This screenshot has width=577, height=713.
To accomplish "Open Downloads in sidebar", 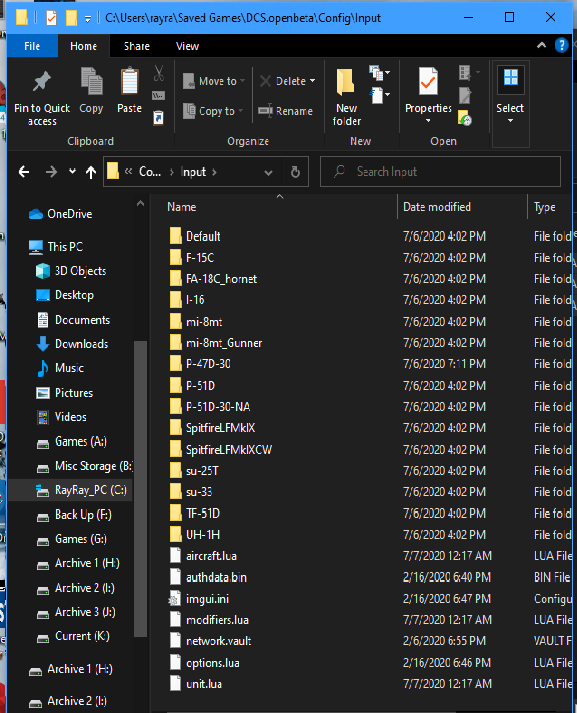I will pos(72,344).
